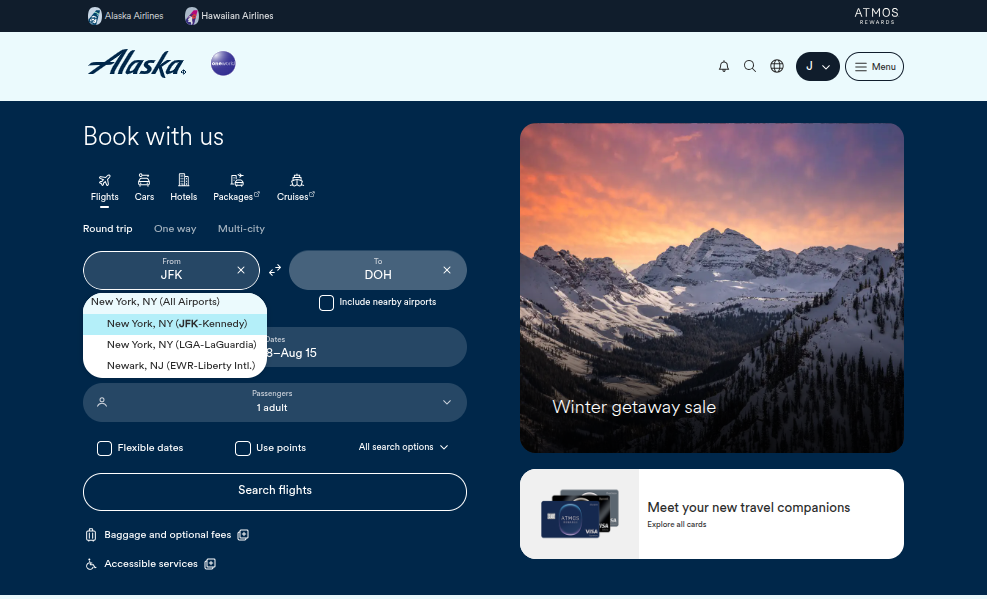Choose One way trip option

(175, 229)
